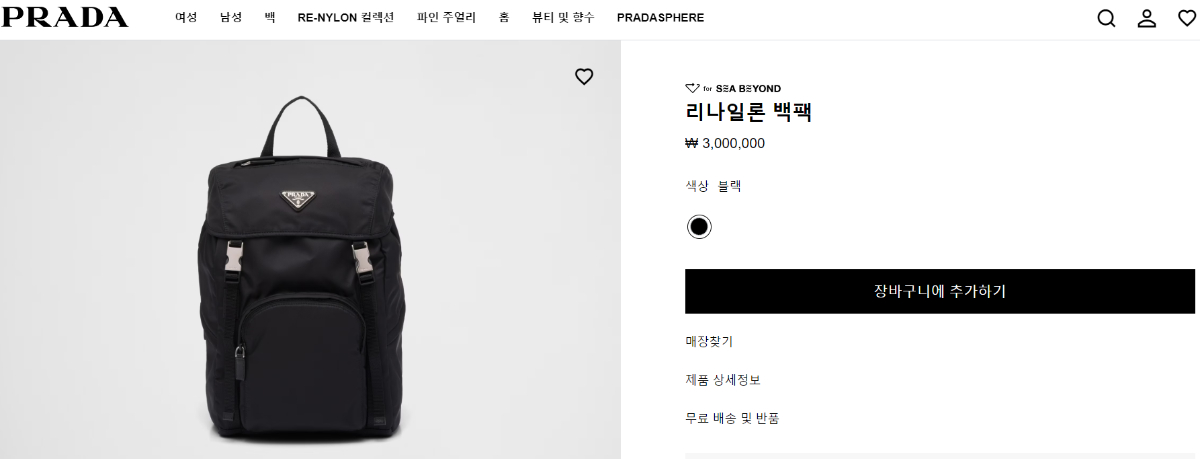
Task: Open the search magnifier icon
Action: [x=1106, y=18]
